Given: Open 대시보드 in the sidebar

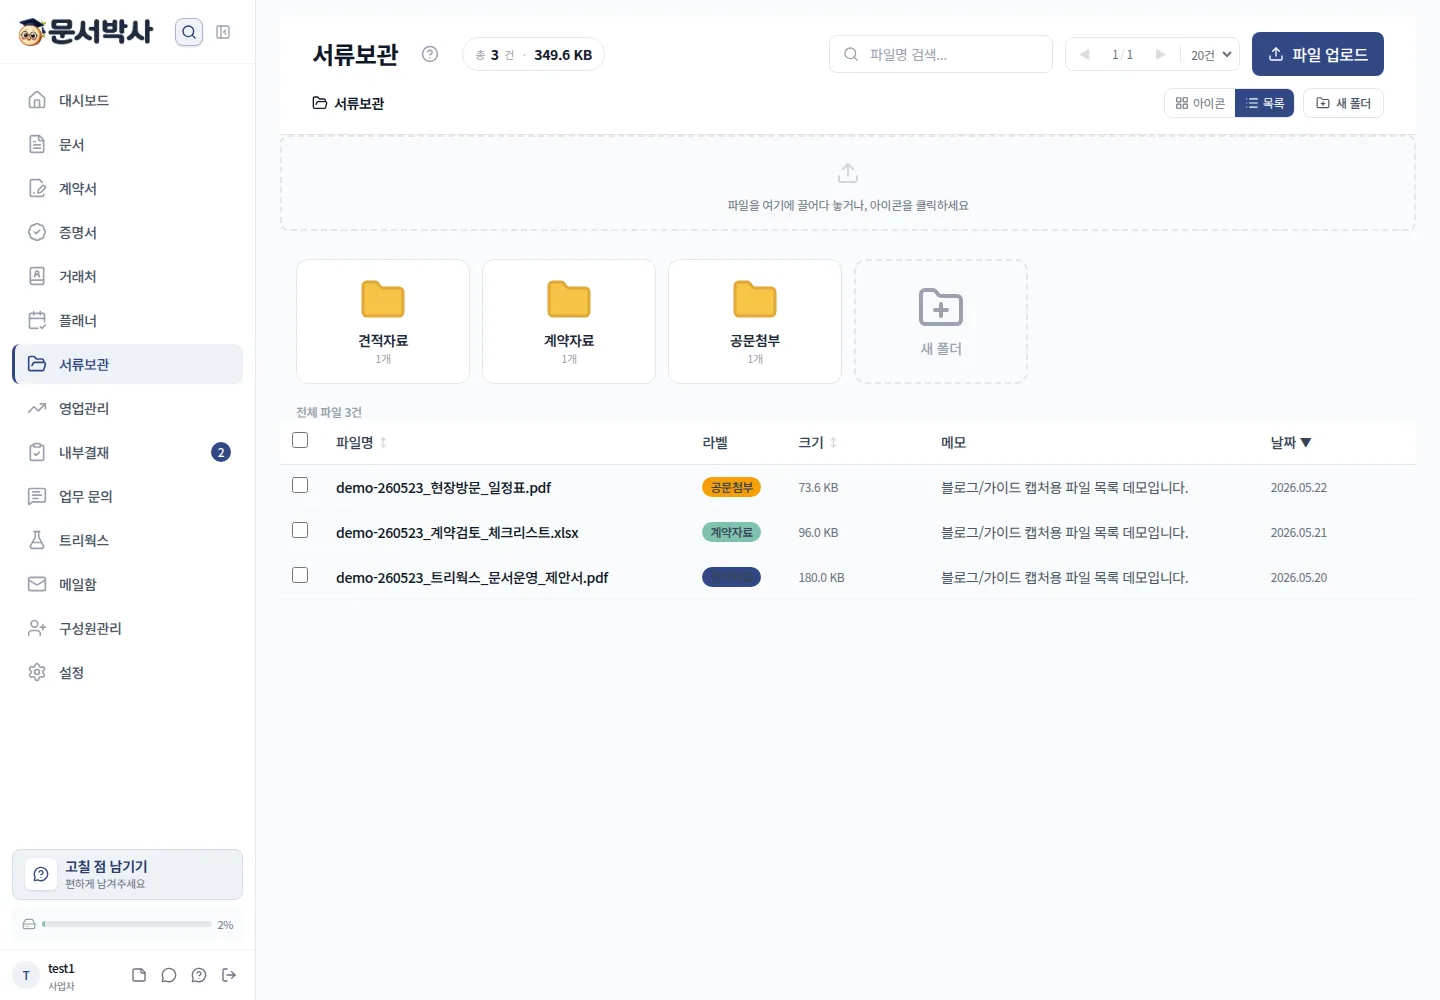Looking at the screenshot, I should coord(128,100).
